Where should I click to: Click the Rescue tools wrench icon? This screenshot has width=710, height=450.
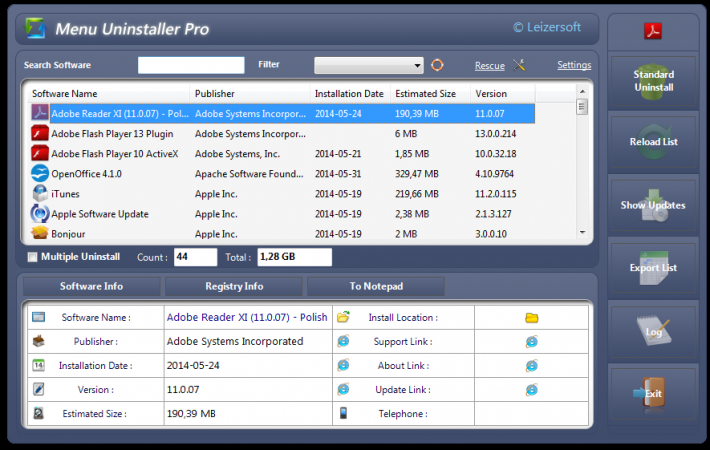coord(519,65)
